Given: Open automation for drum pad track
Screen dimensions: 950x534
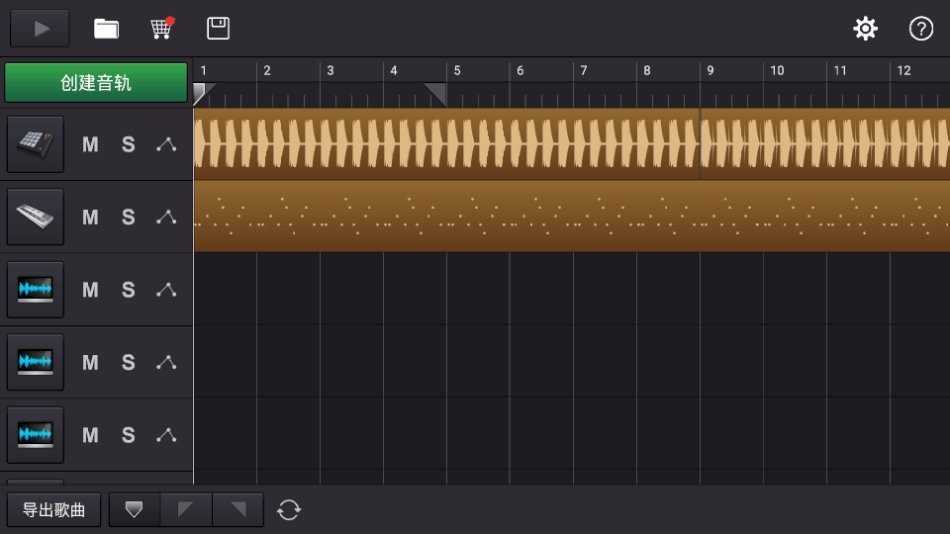Looking at the screenshot, I should click(166, 144).
